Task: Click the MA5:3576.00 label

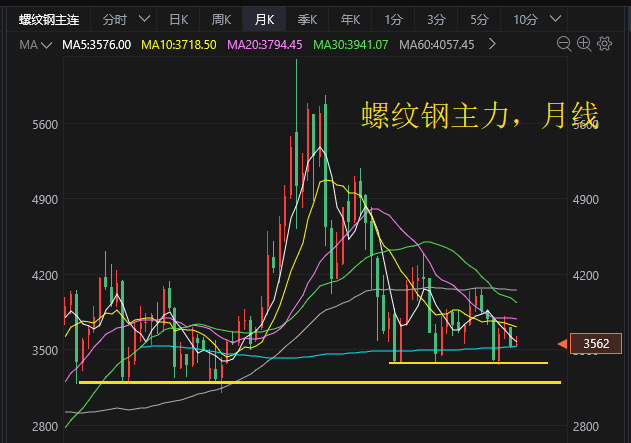Action: [97, 45]
